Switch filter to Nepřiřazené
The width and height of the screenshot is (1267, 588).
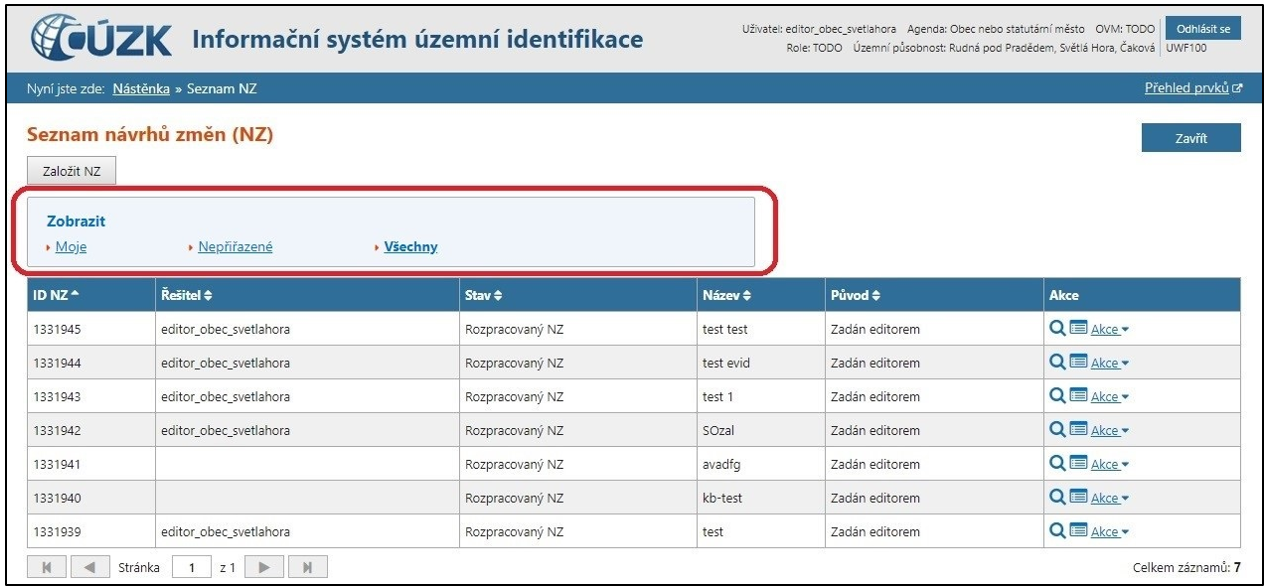point(235,247)
